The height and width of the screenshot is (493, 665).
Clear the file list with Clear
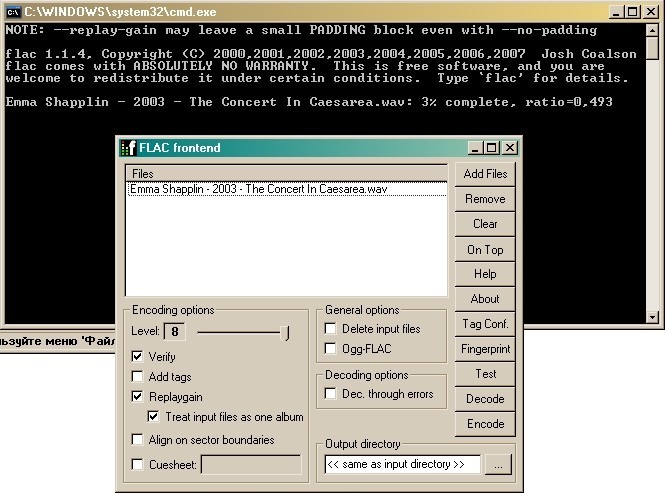(485, 224)
